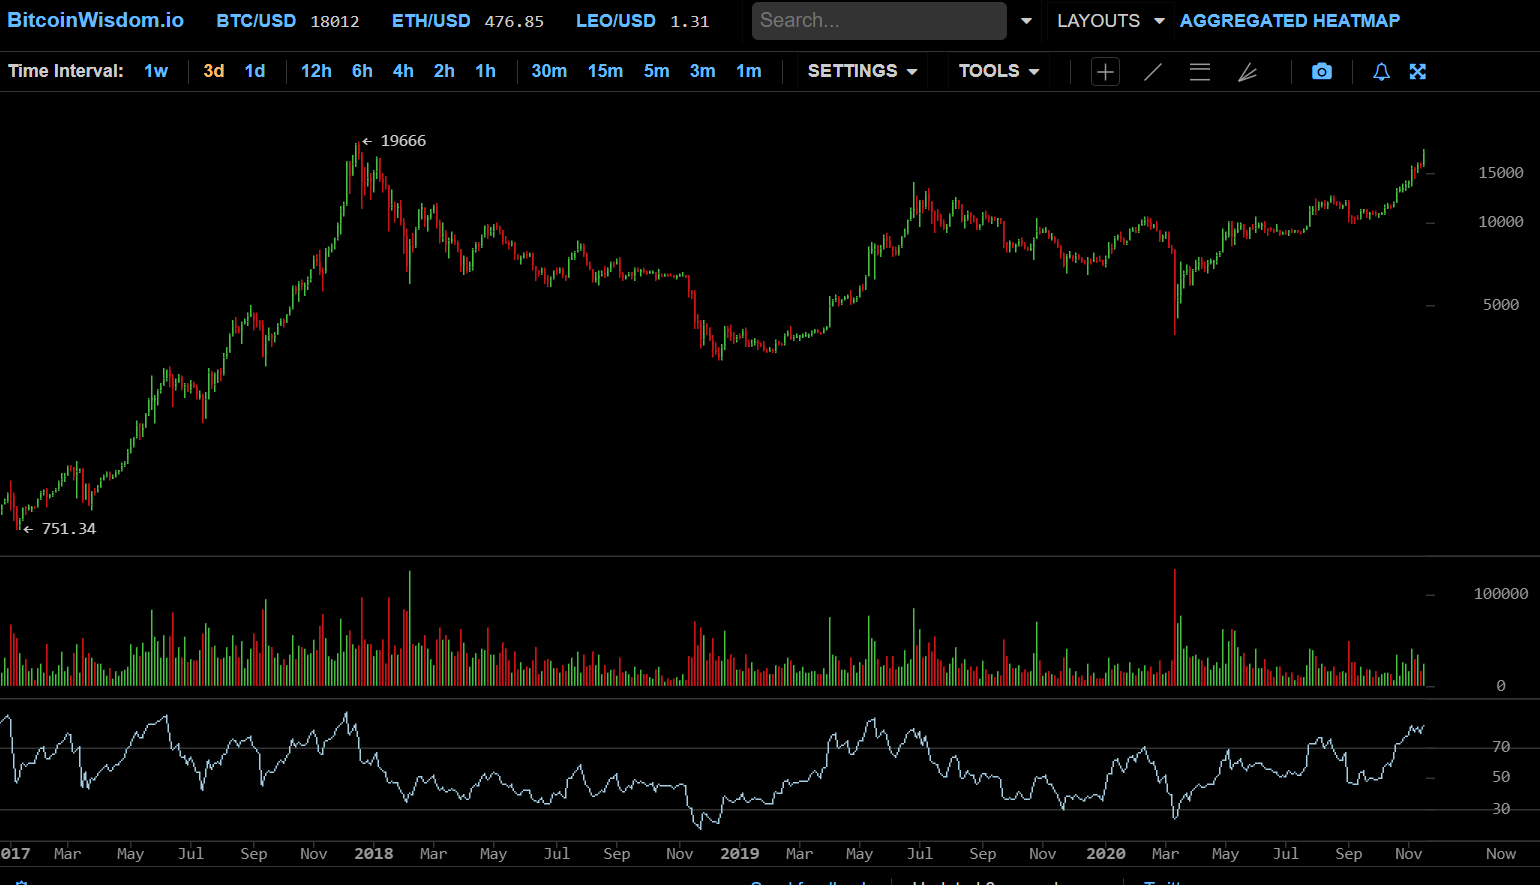Viewport: 1540px width, 885px height.
Task: Set time interval to 1d
Action: pyautogui.click(x=255, y=71)
